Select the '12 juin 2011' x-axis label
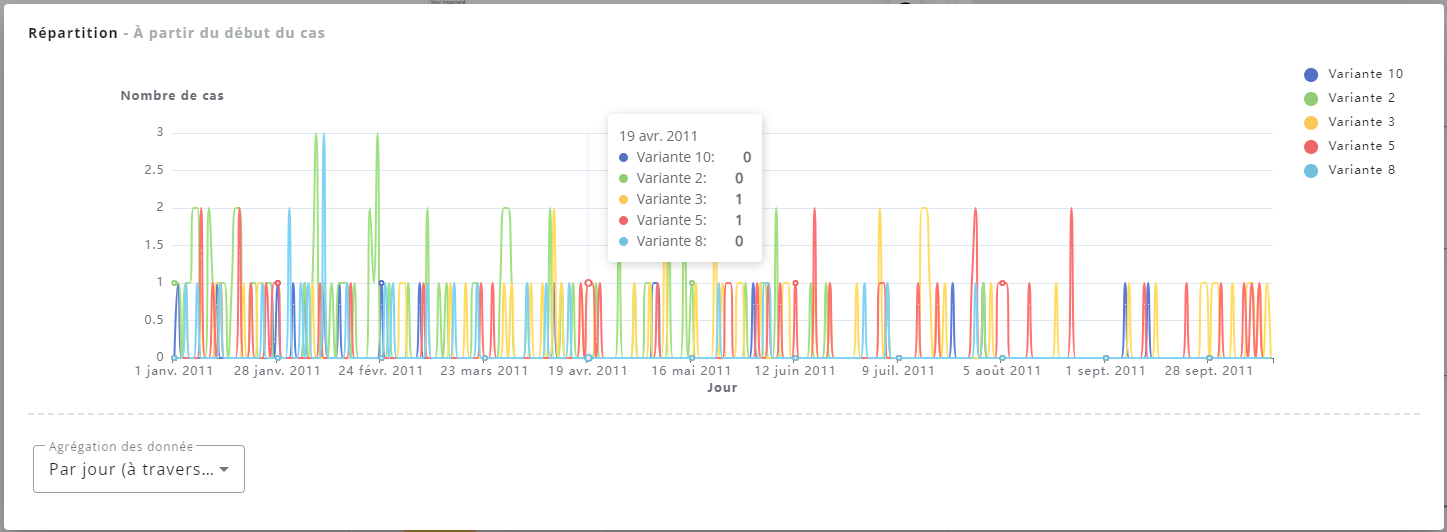Screen dimensions: 1447x532 click(x=794, y=371)
